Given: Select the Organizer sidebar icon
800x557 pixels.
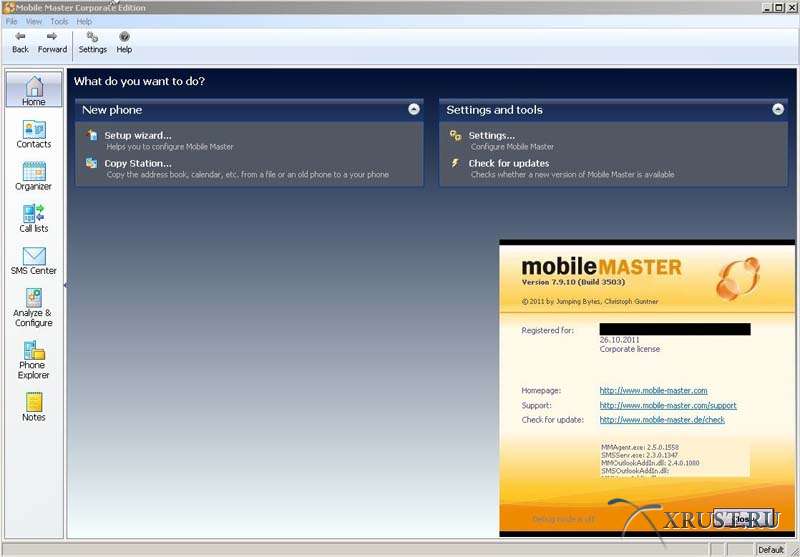Looking at the screenshot, I should pyautogui.click(x=34, y=176).
